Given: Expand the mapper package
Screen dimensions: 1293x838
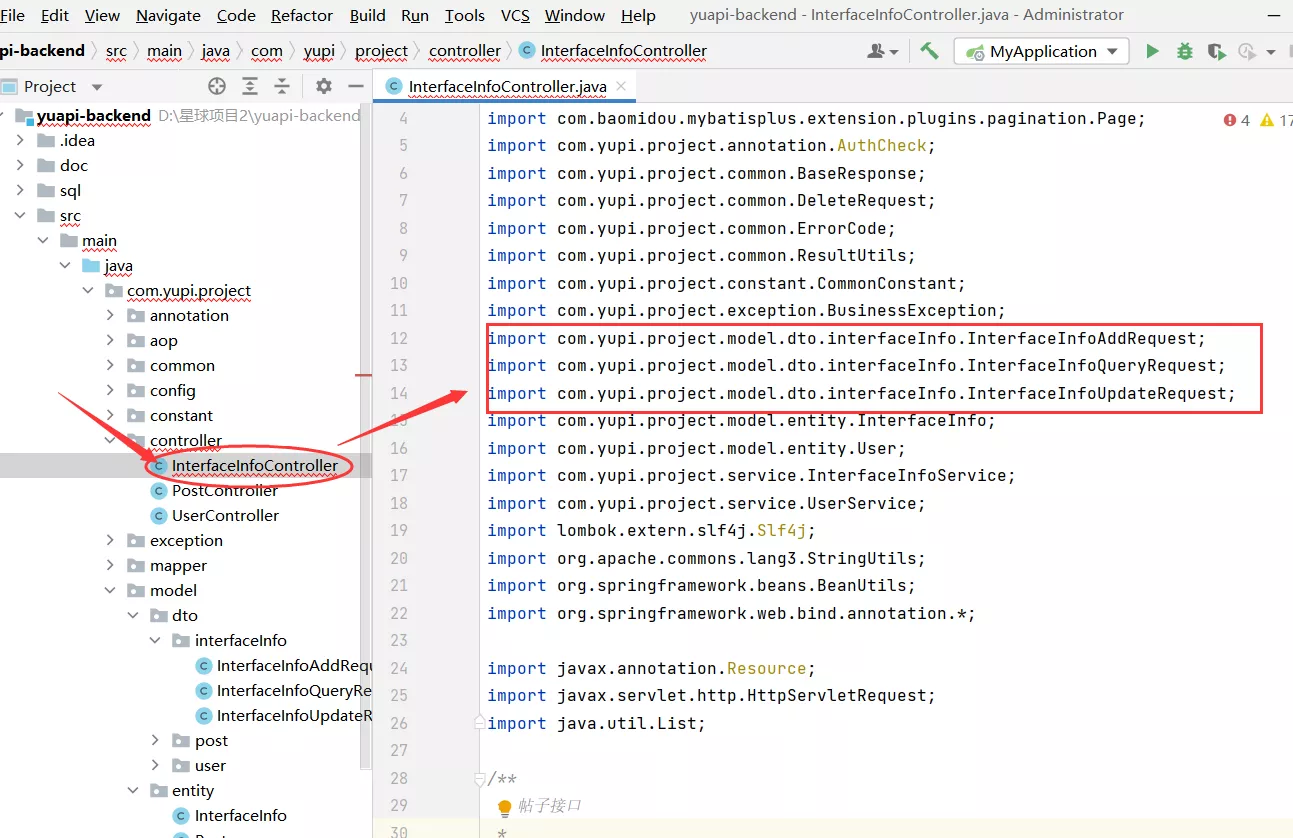Looking at the screenshot, I should click(x=110, y=565).
